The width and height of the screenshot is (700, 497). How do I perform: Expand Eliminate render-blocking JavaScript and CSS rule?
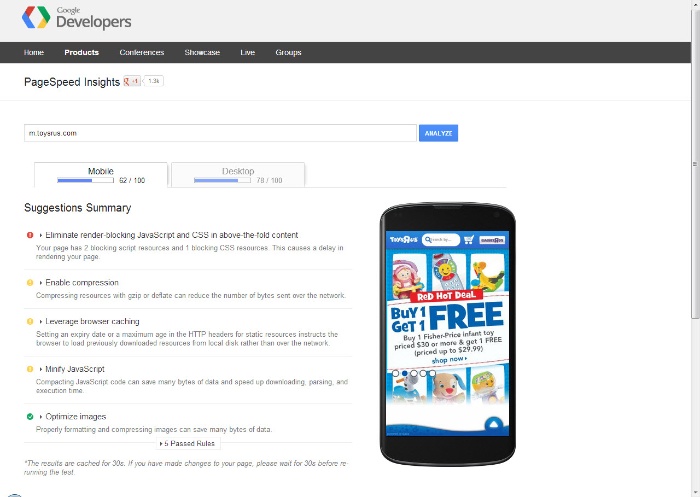(x=169, y=235)
